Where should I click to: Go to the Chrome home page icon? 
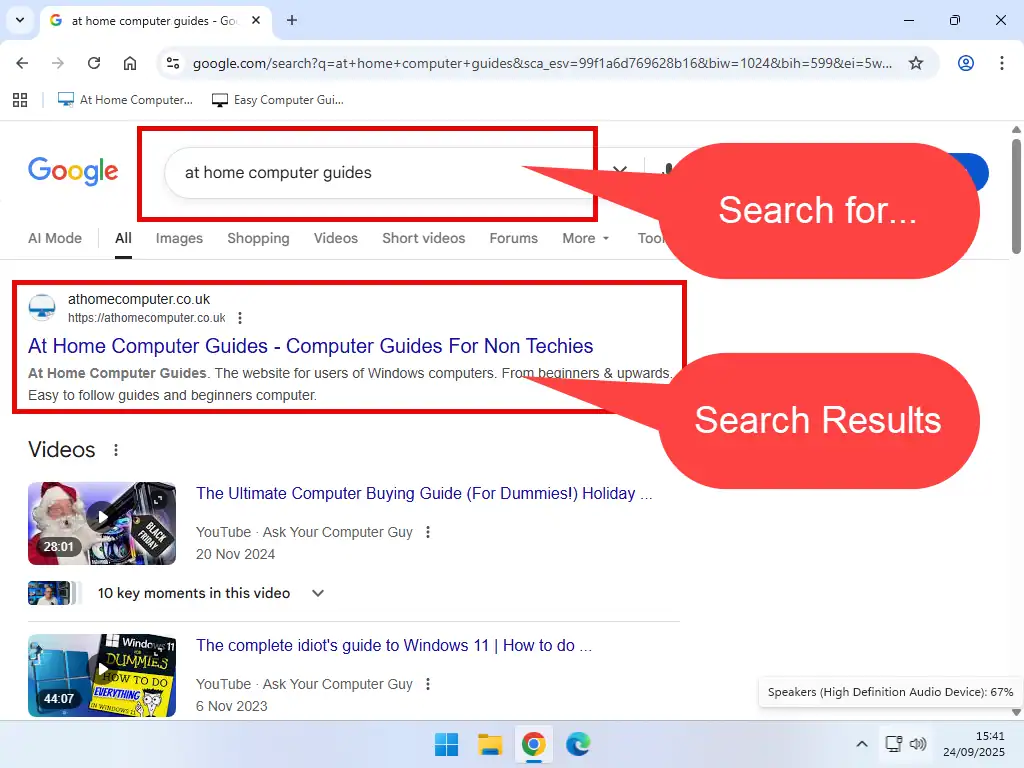pyautogui.click(x=130, y=63)
